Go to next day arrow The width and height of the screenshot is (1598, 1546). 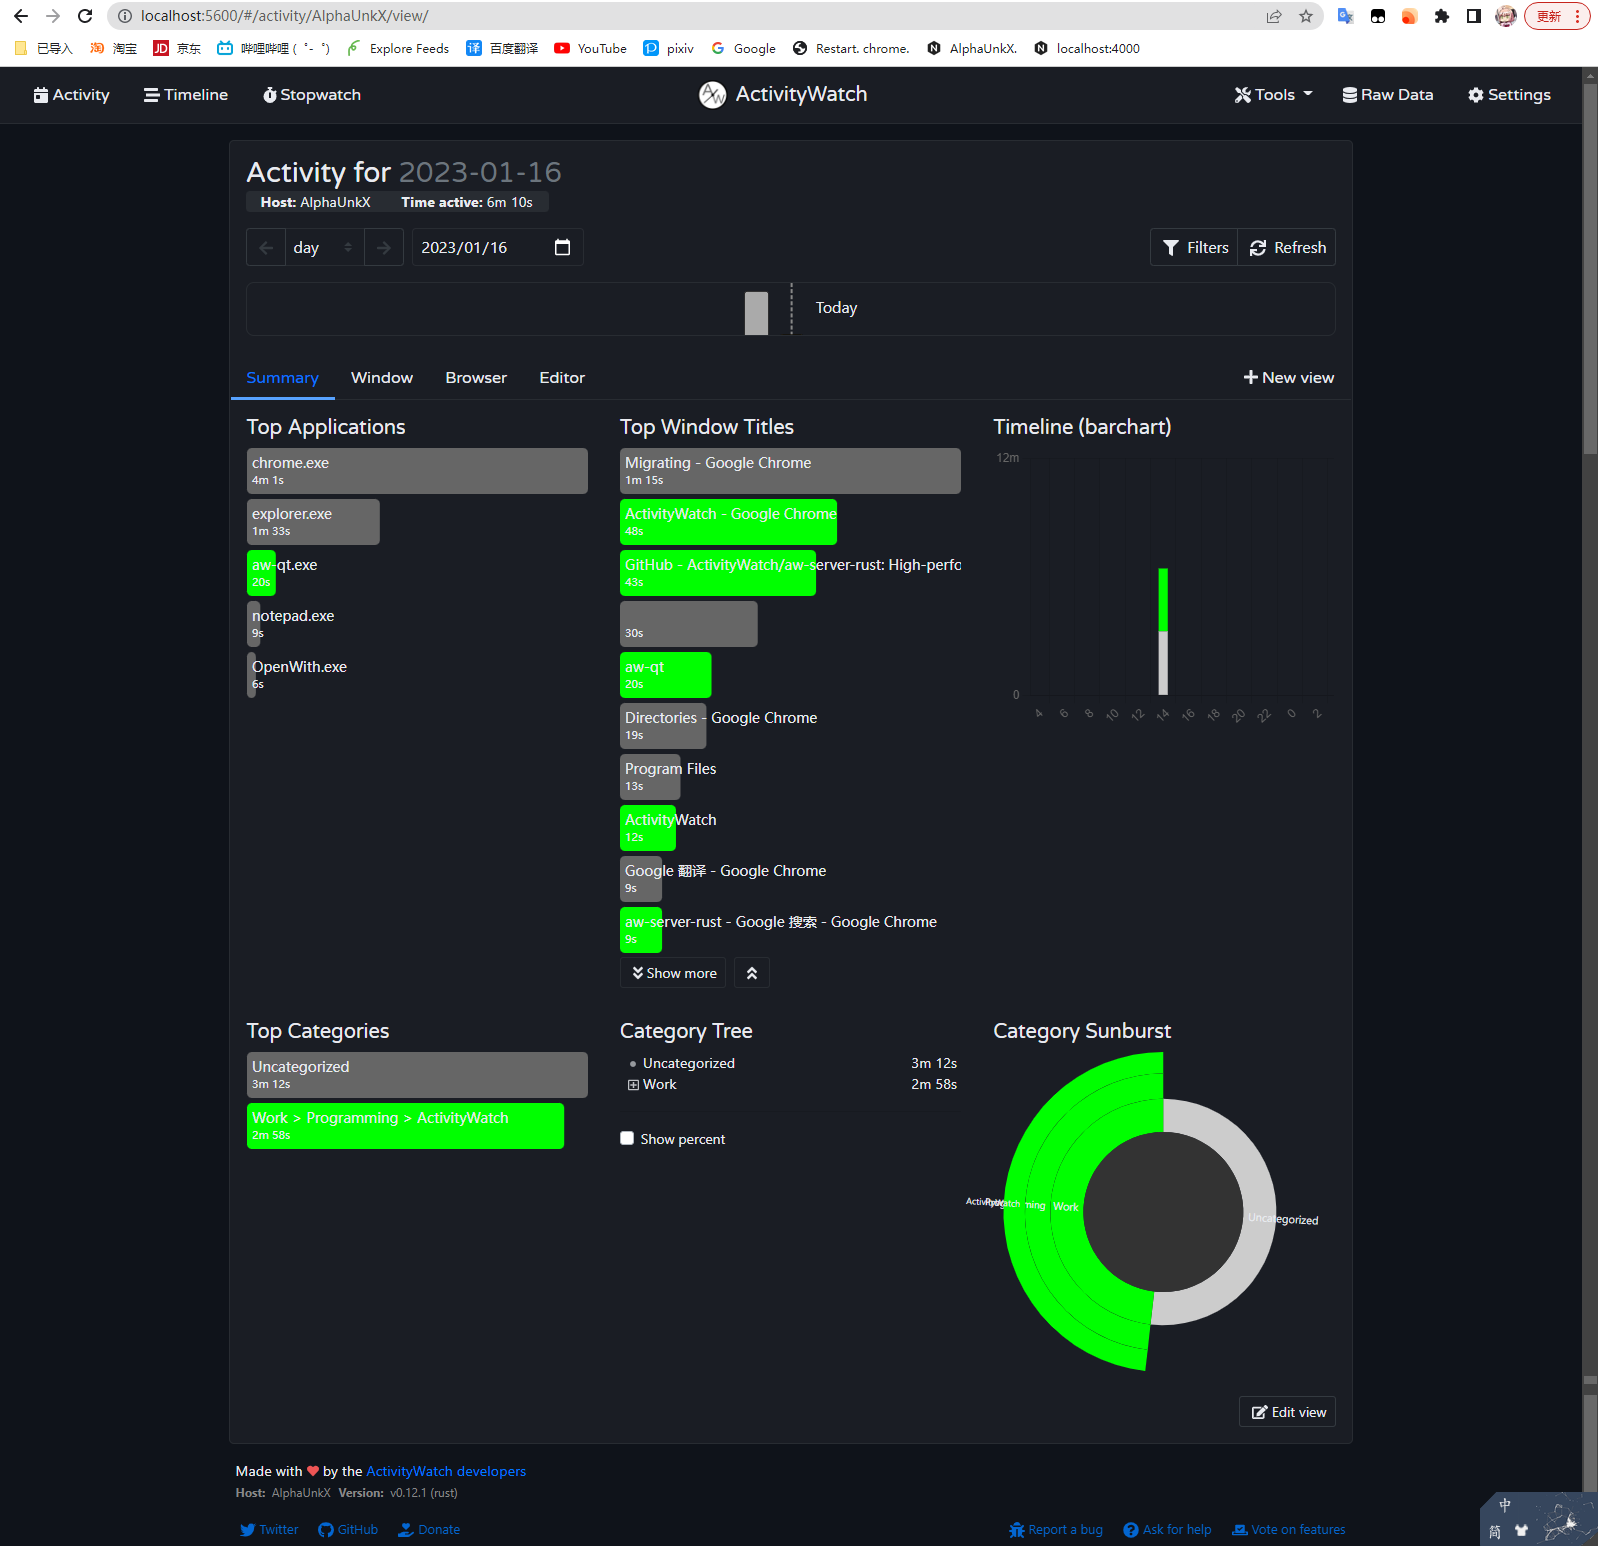[384, 248]
